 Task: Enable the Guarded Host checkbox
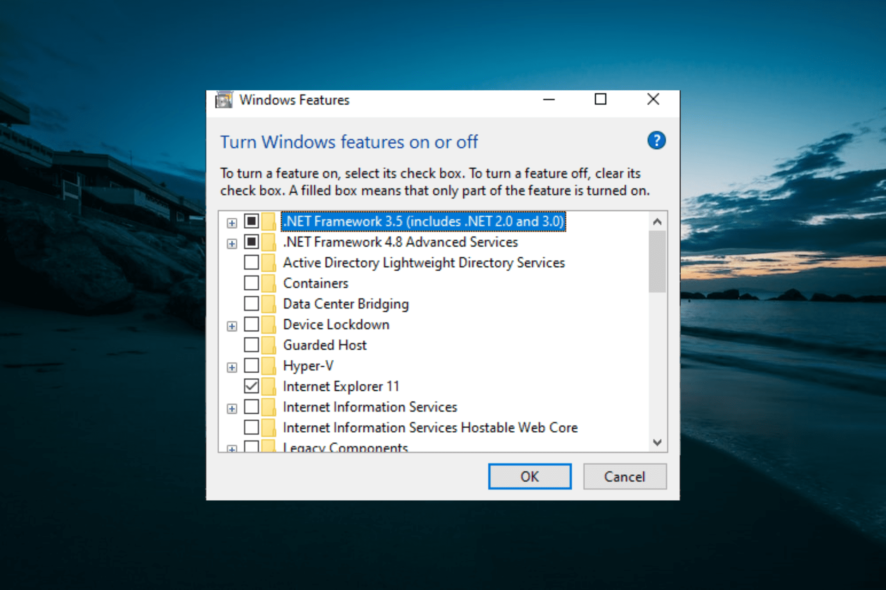click(x=251, y=345)
